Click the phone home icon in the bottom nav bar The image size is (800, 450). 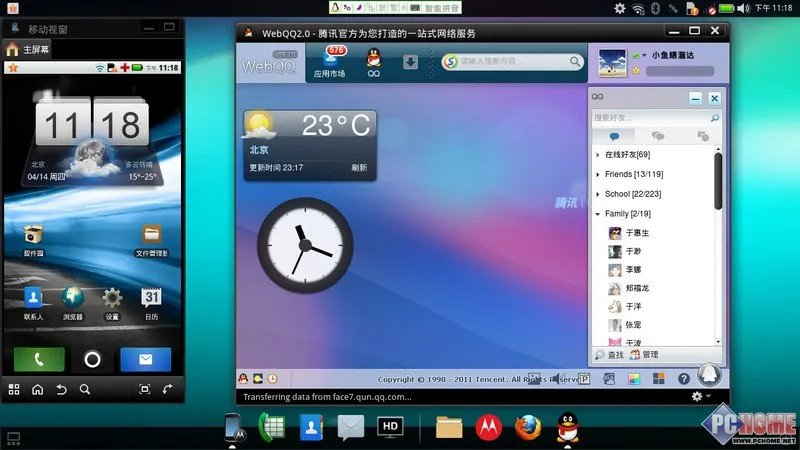click(x=38, y=390)
